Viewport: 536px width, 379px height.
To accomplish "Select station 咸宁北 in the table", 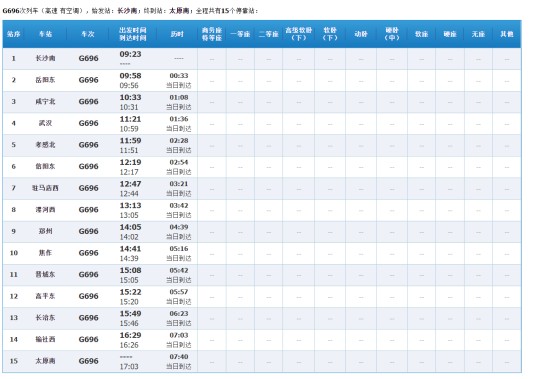I will (45, 101).
